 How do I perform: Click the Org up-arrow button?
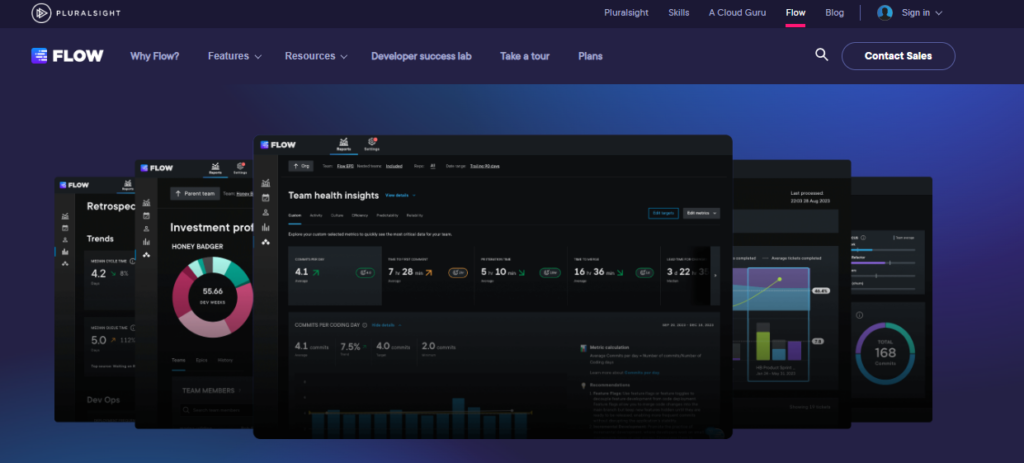[301, 166]
